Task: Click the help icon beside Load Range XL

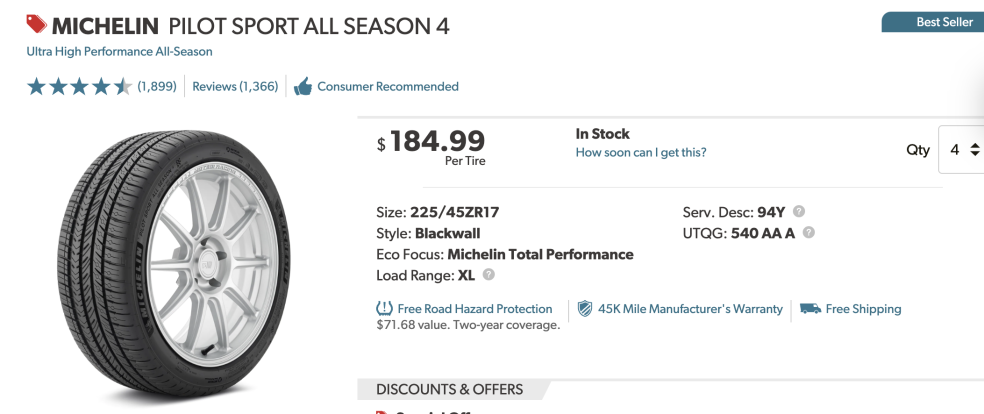Action: click(x=489, y=275)
